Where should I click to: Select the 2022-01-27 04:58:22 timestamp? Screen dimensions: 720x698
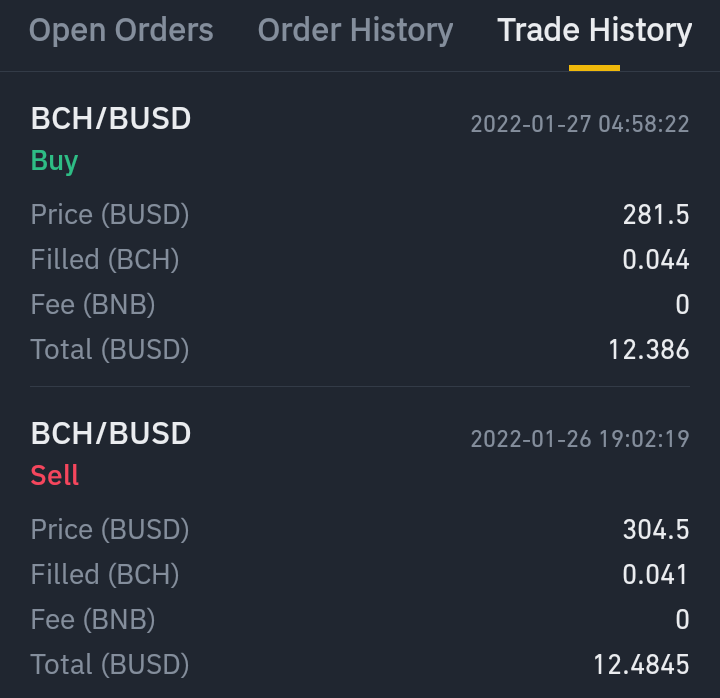pyautogui.click(x=580, y=124)
